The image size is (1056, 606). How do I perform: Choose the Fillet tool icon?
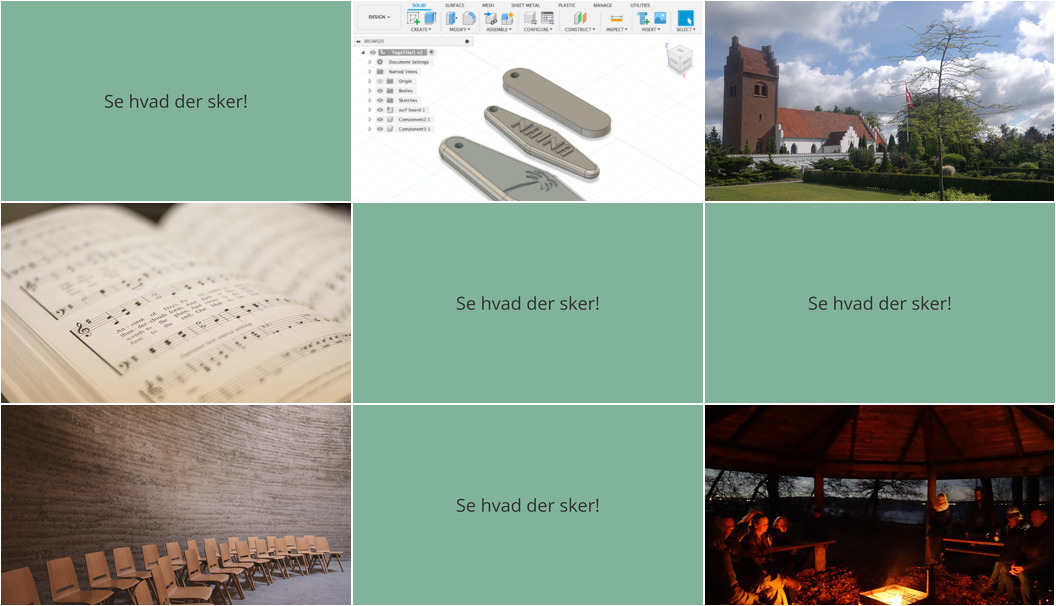tap(468, 18)
